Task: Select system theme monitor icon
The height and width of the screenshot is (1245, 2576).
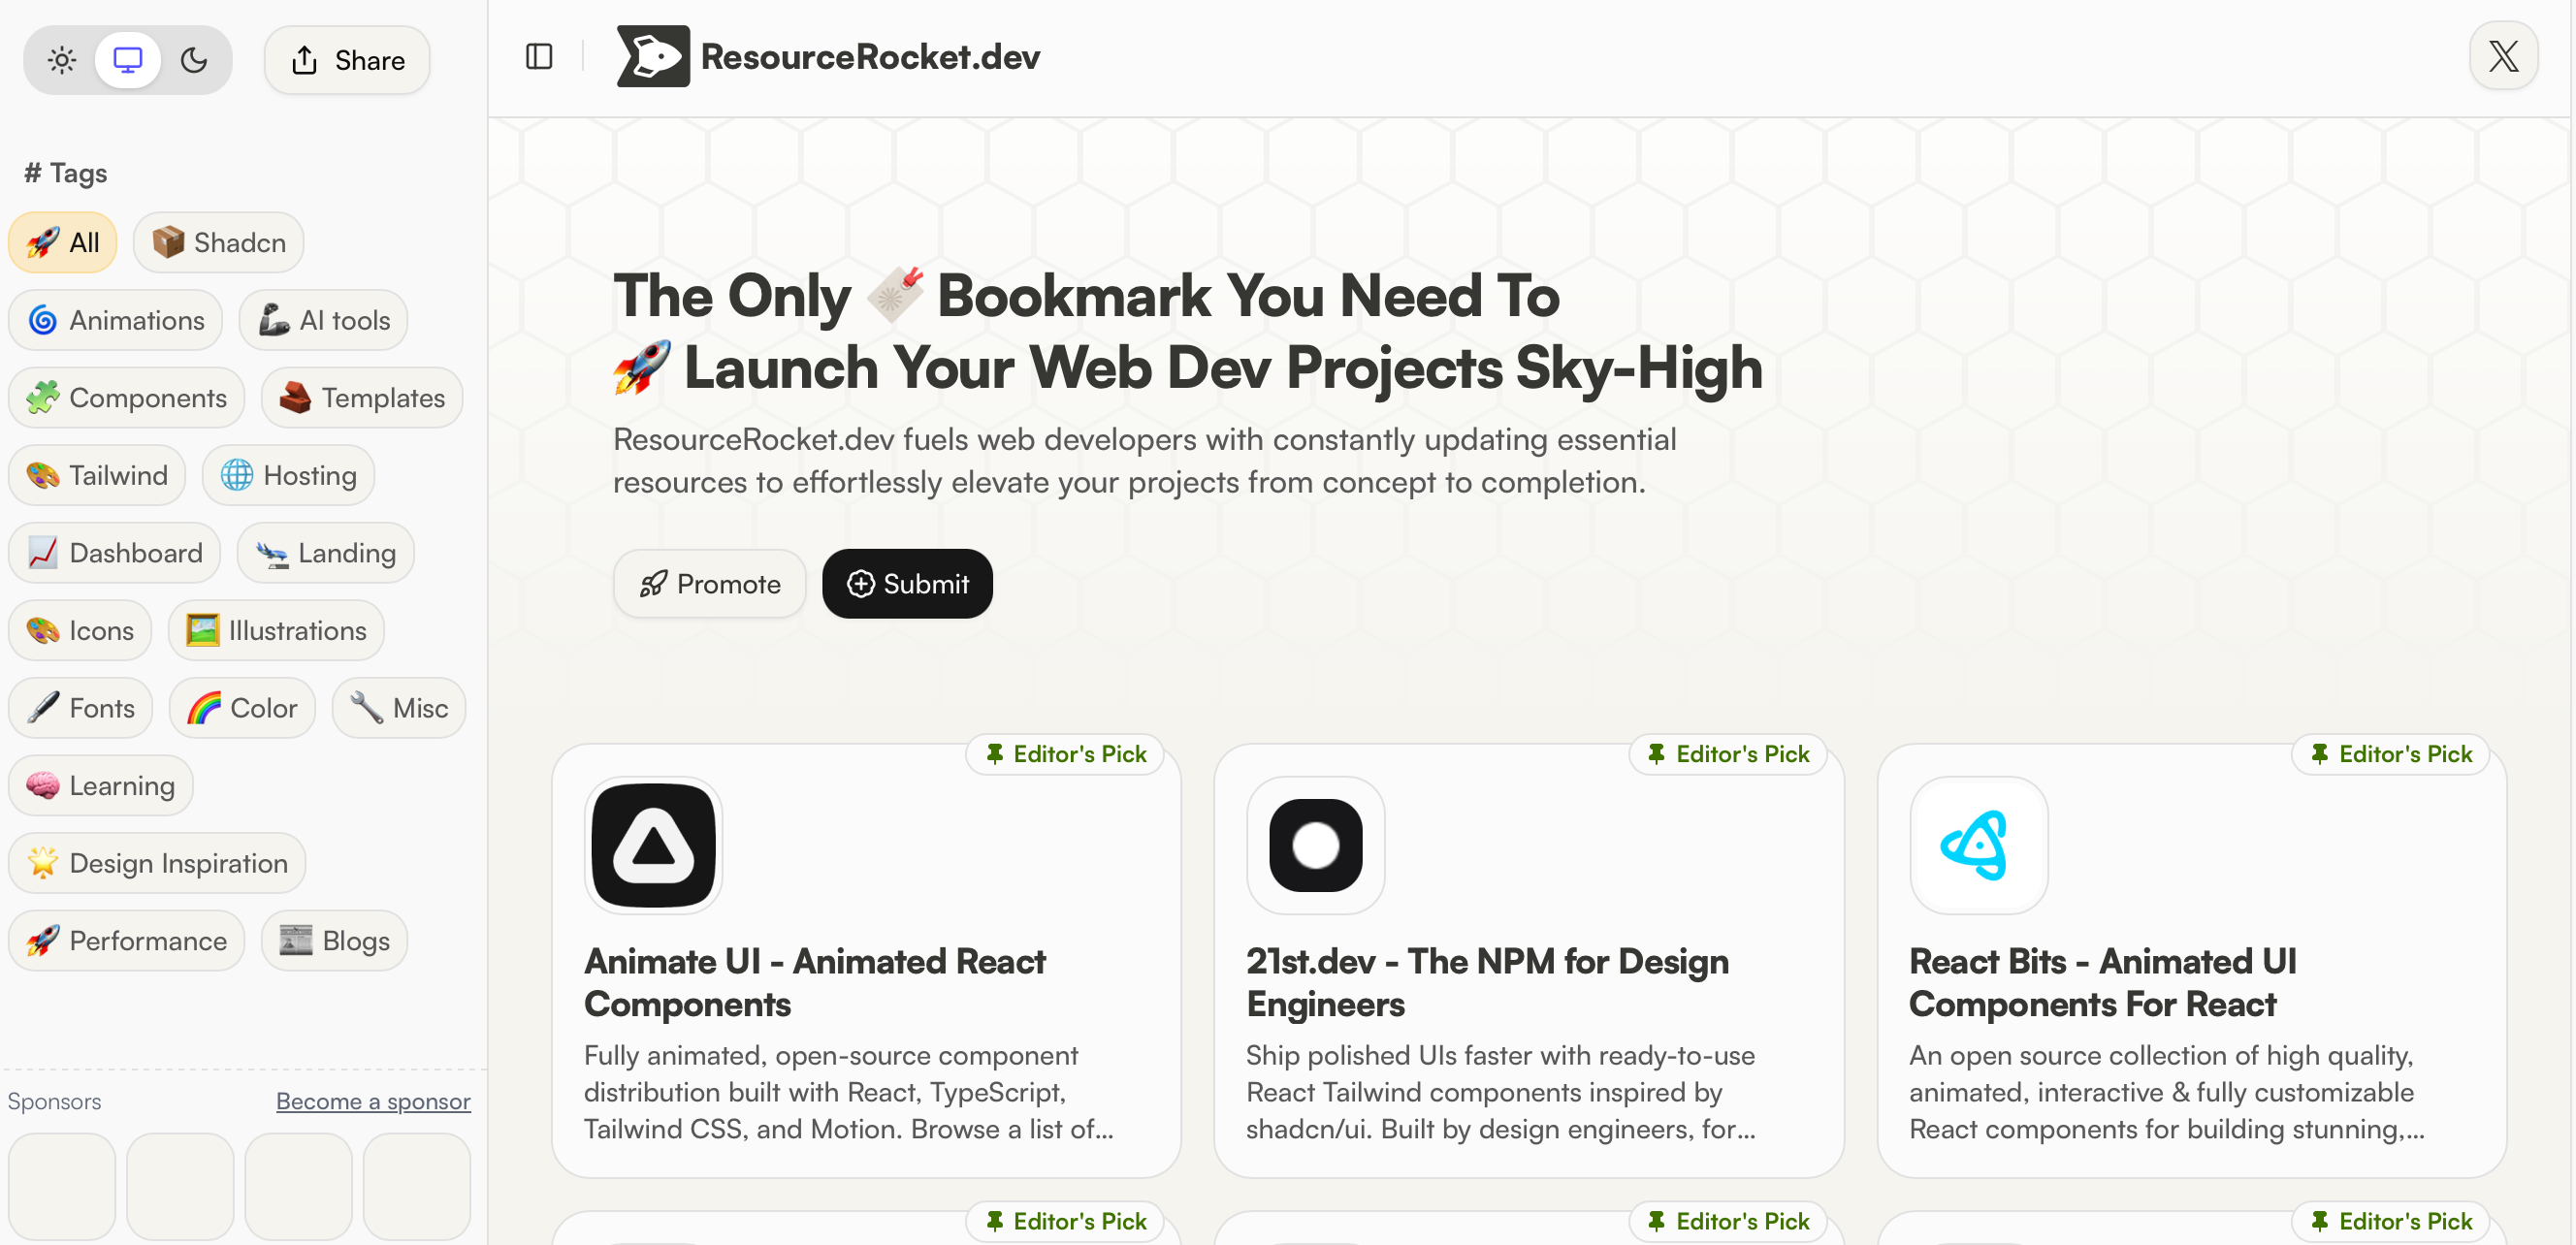Action: (128, 60)
